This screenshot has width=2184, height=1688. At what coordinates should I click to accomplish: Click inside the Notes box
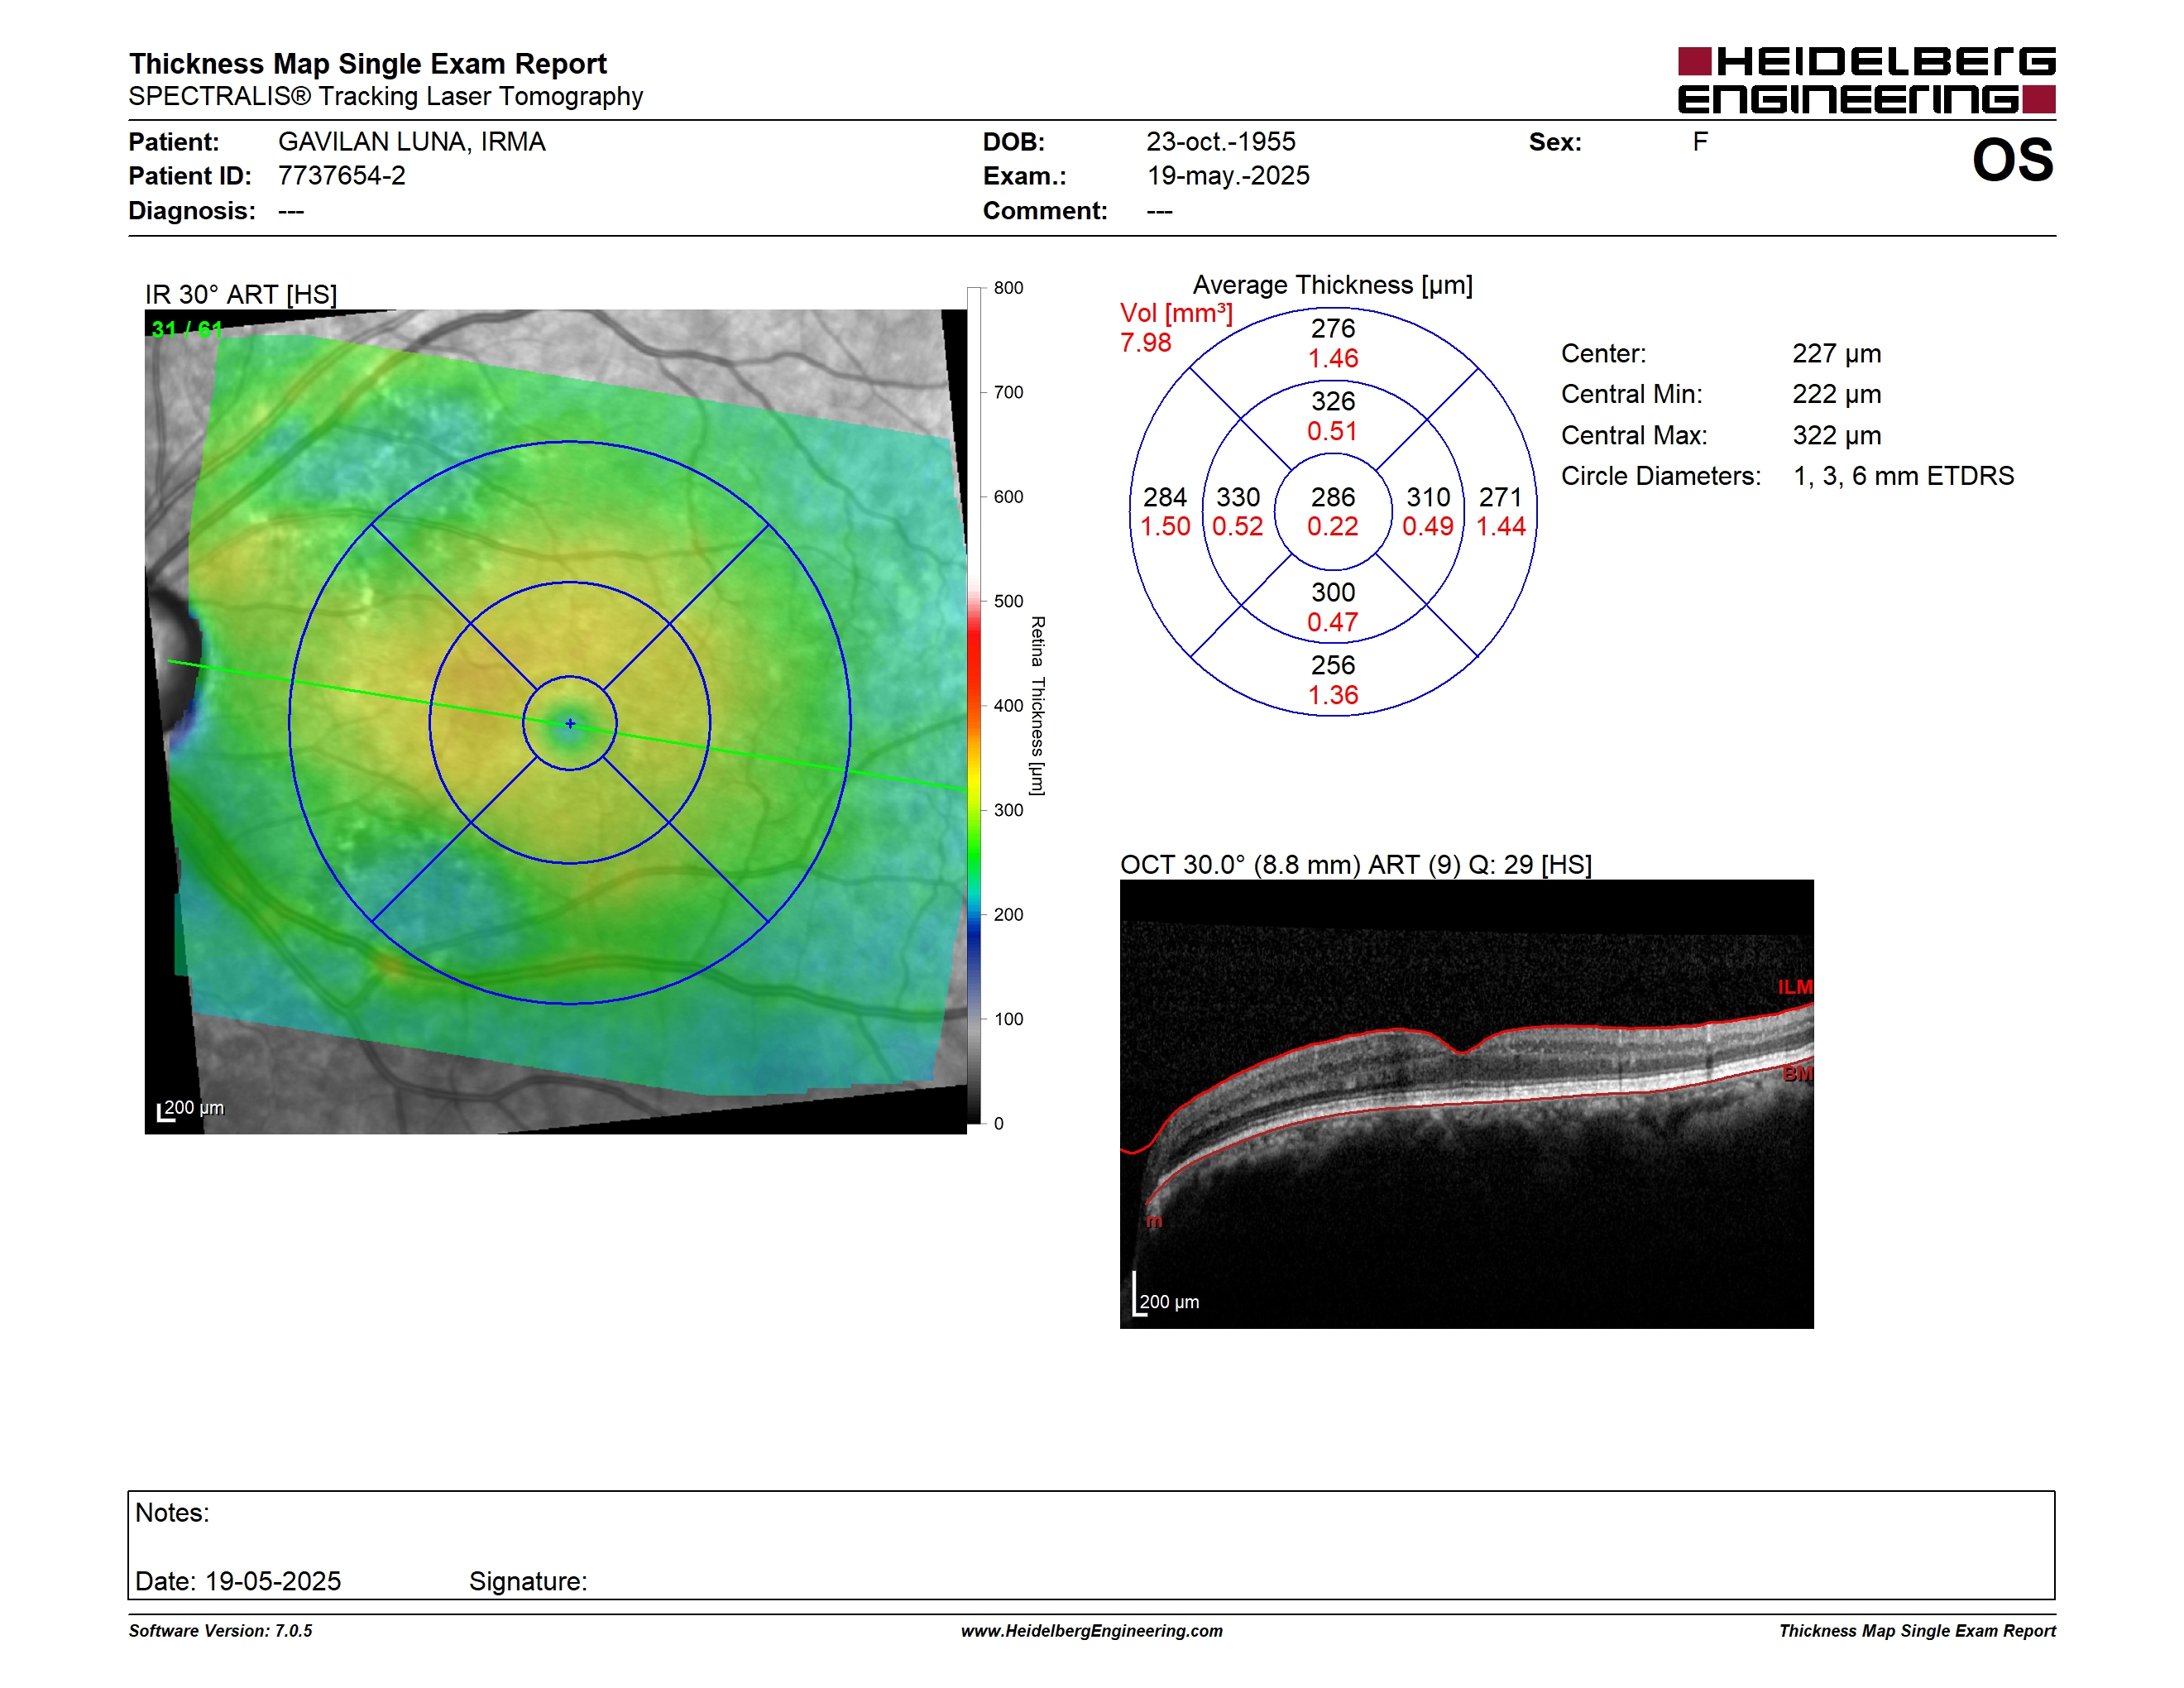tap(1091, 1545)
